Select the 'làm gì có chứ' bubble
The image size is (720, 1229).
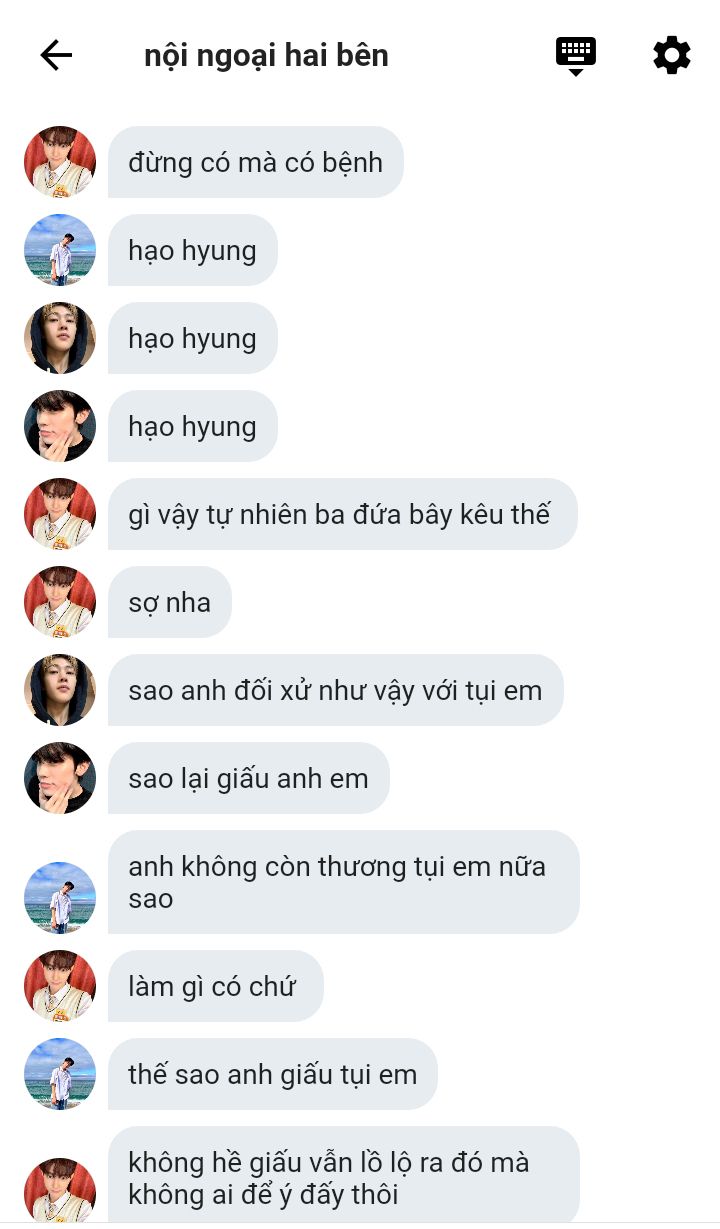(216, 986)
